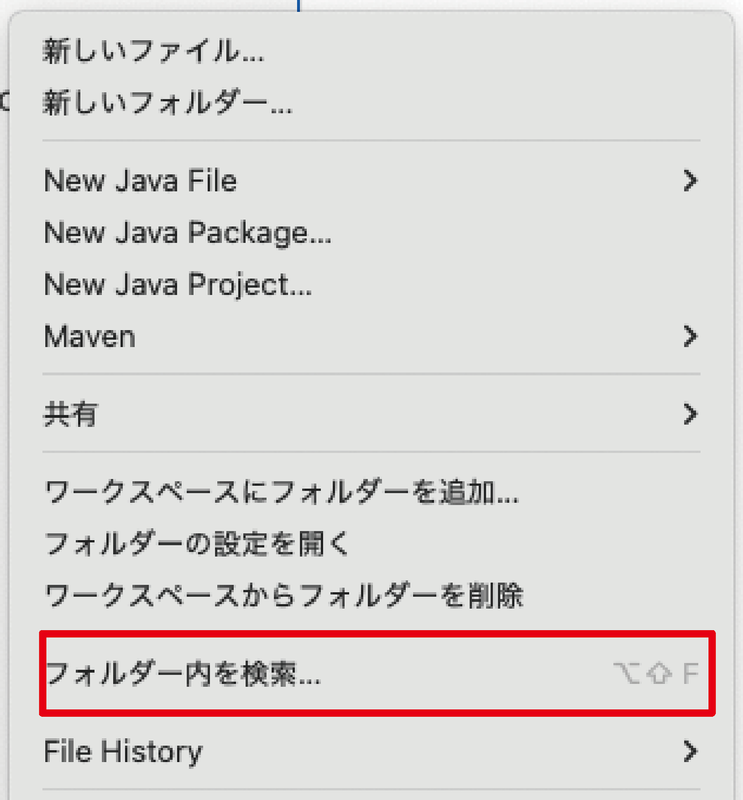Choose 新しいフォルダー... from context menu
The width and height of the screenshot is (743, 800).
coord(168,103)
